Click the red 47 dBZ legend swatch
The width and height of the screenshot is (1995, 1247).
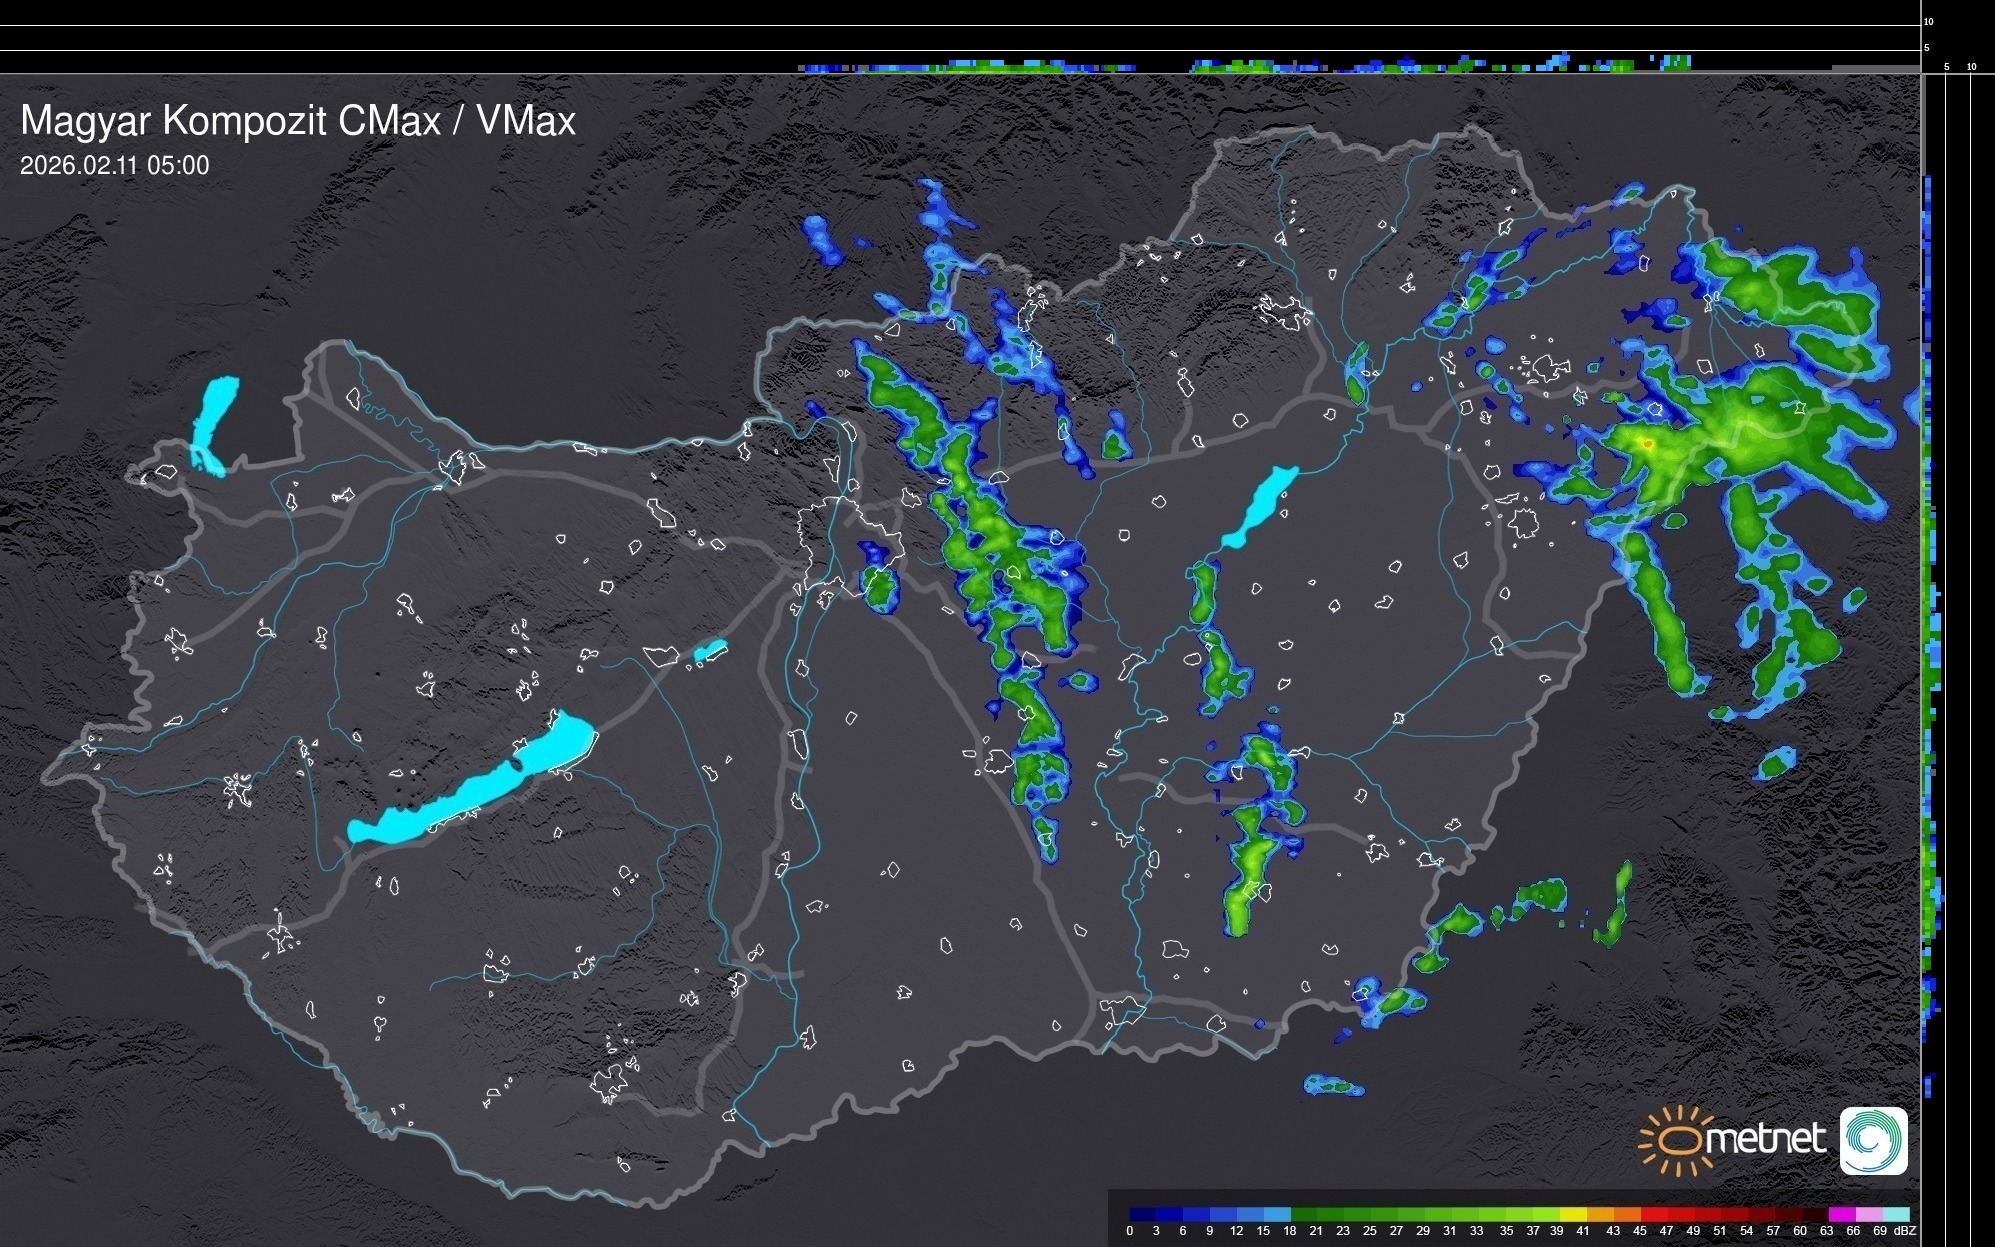pyautogui.click(x=1681, y=1214)
